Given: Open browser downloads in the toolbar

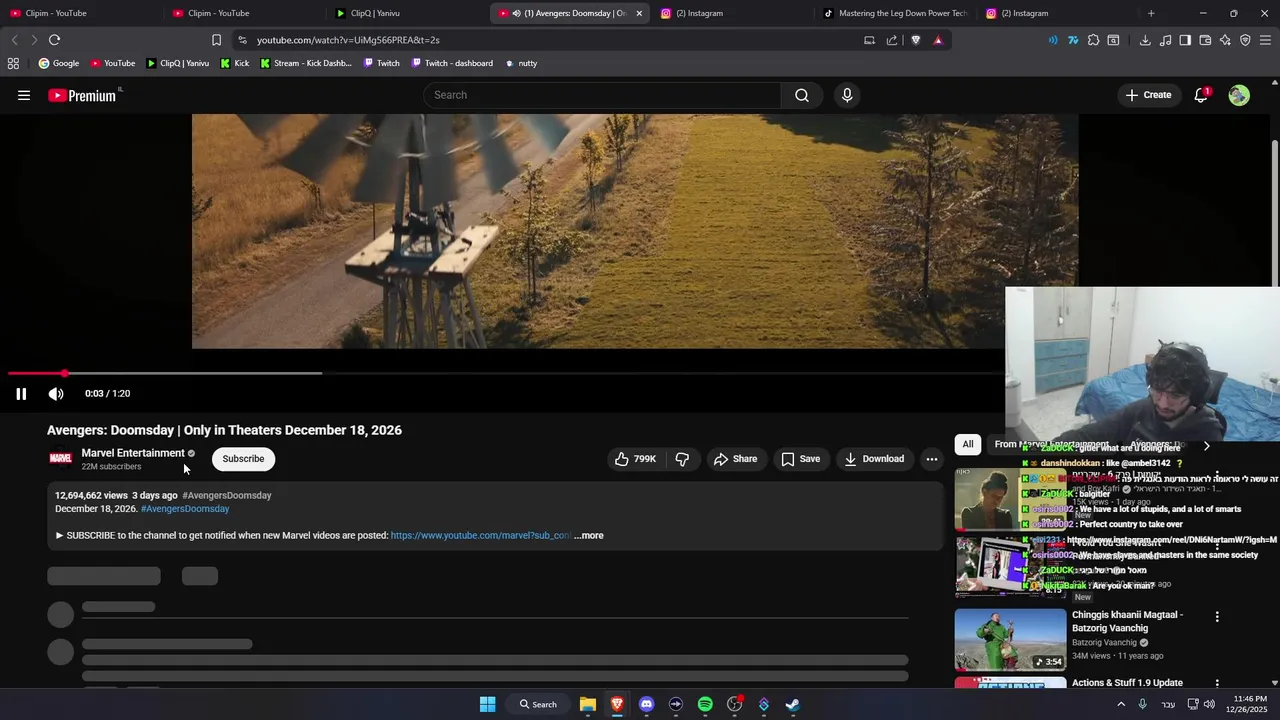Looking at the screenshot, I should pyautogui.click(x=1145, y=40).
